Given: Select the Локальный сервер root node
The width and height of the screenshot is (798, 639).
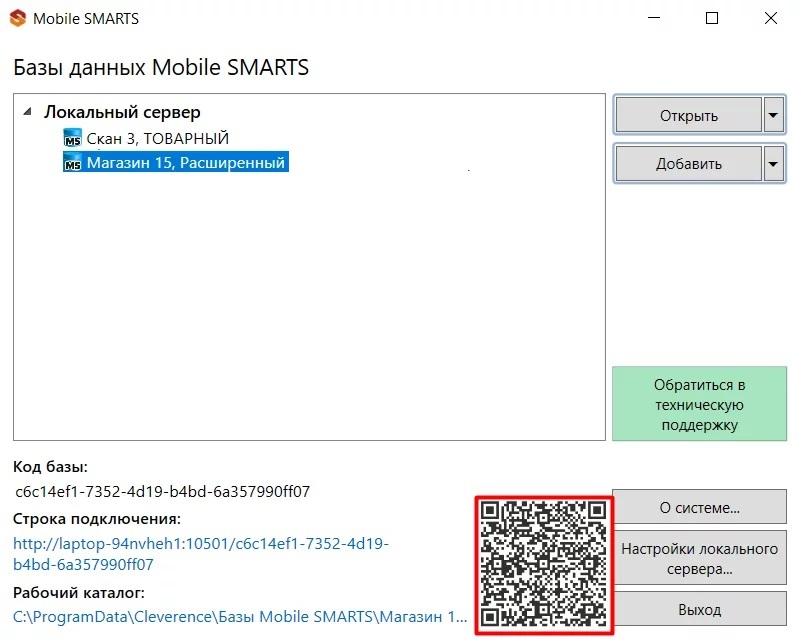Looking at the screenshot, I should tap(122, 112).
